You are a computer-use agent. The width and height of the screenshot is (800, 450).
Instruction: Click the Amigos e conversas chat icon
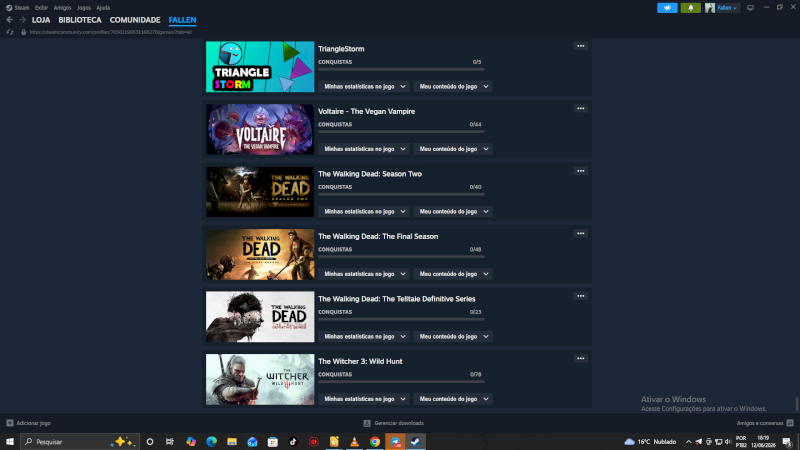coord(790,423)
